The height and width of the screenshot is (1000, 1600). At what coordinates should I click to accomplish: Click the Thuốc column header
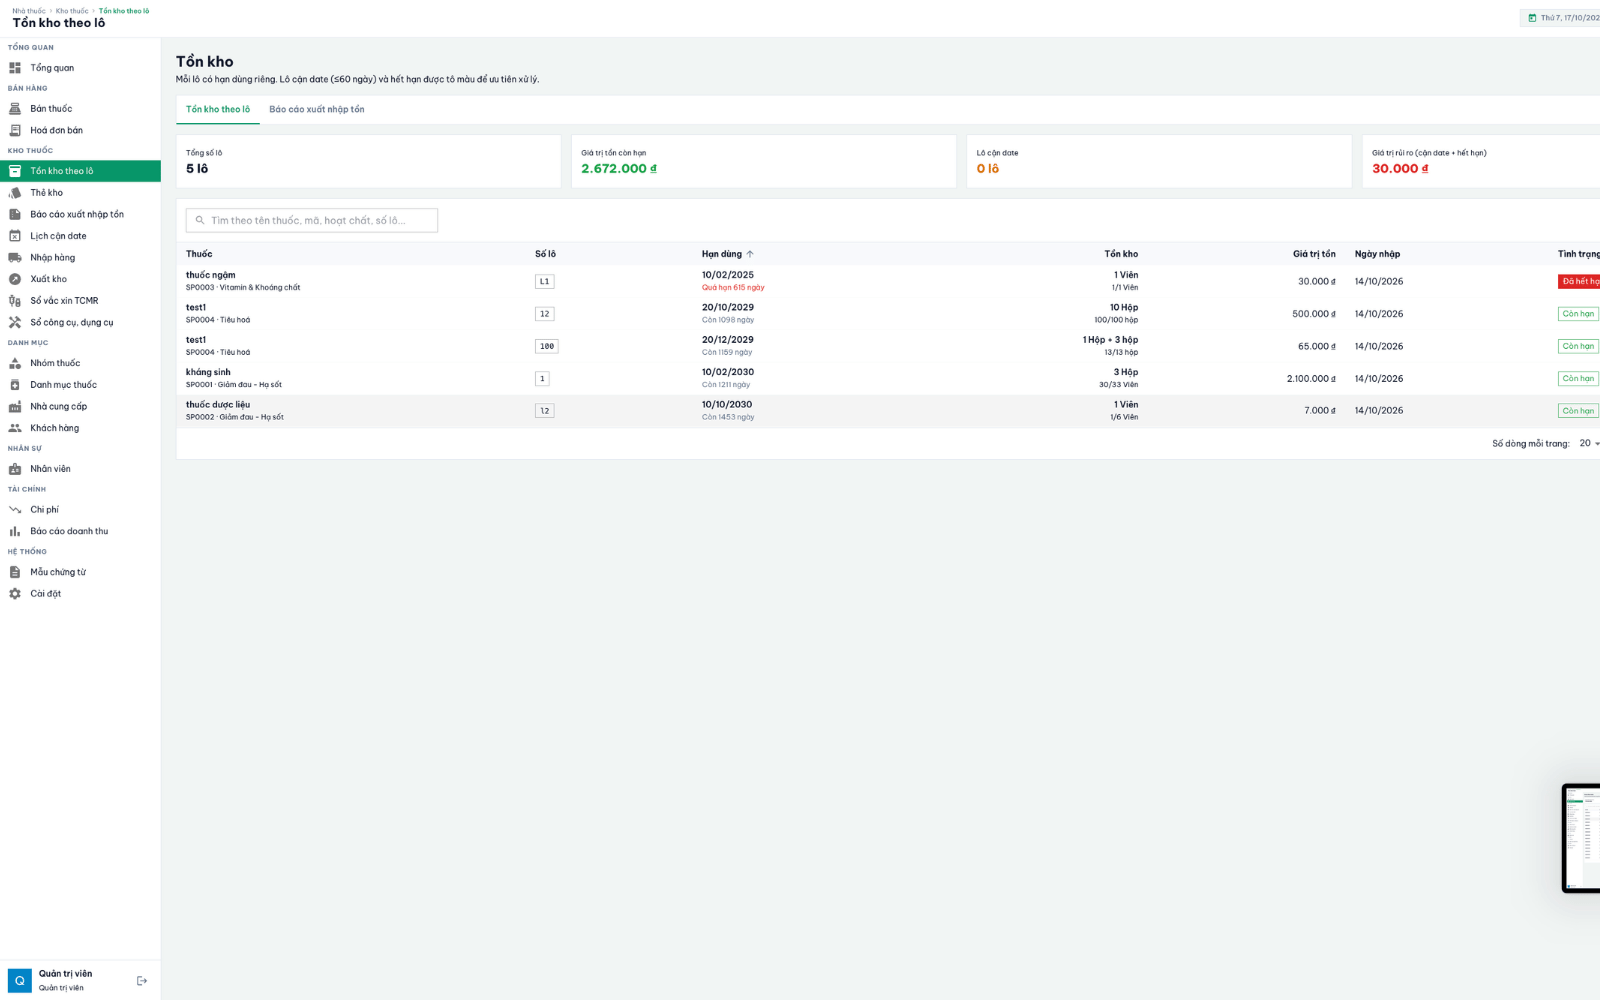(199, 254)
